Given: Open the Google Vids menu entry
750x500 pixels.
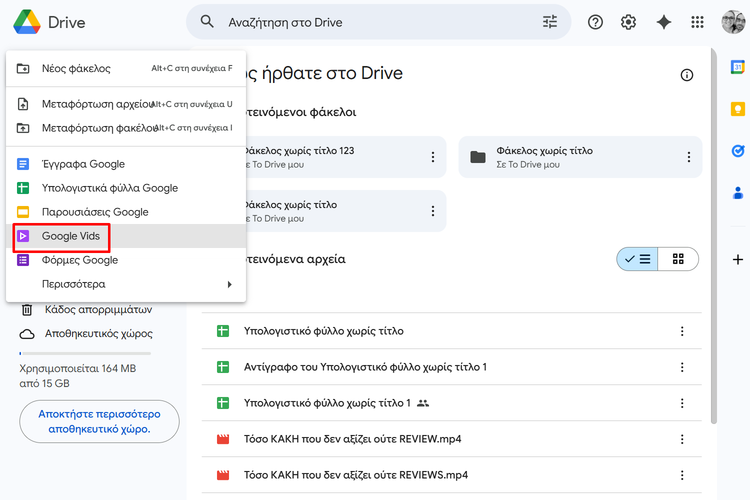Looking at the screenshot, I should [x=70, y=236].
